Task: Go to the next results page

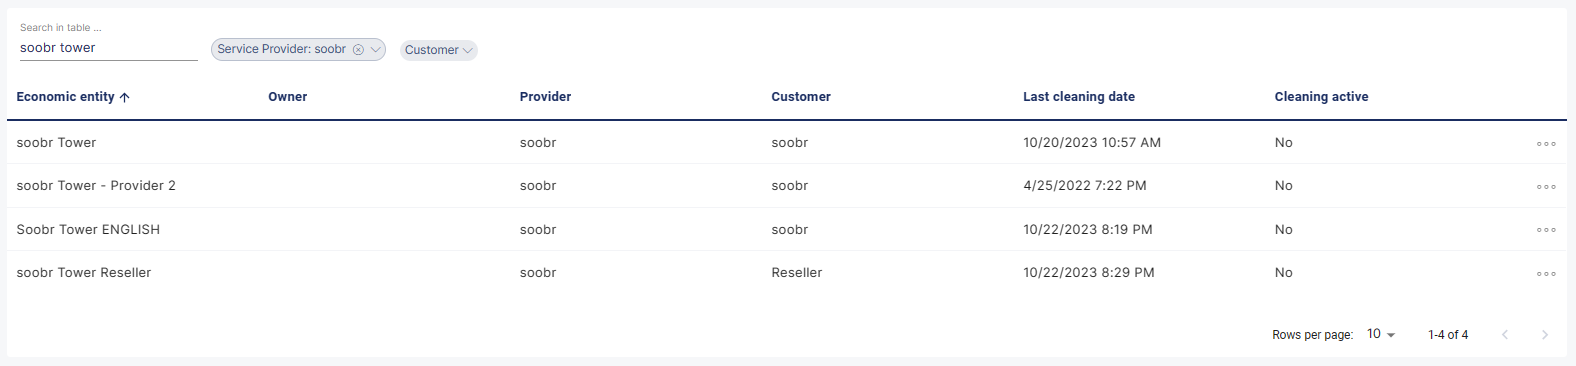Action: (x=1544, y=335)
